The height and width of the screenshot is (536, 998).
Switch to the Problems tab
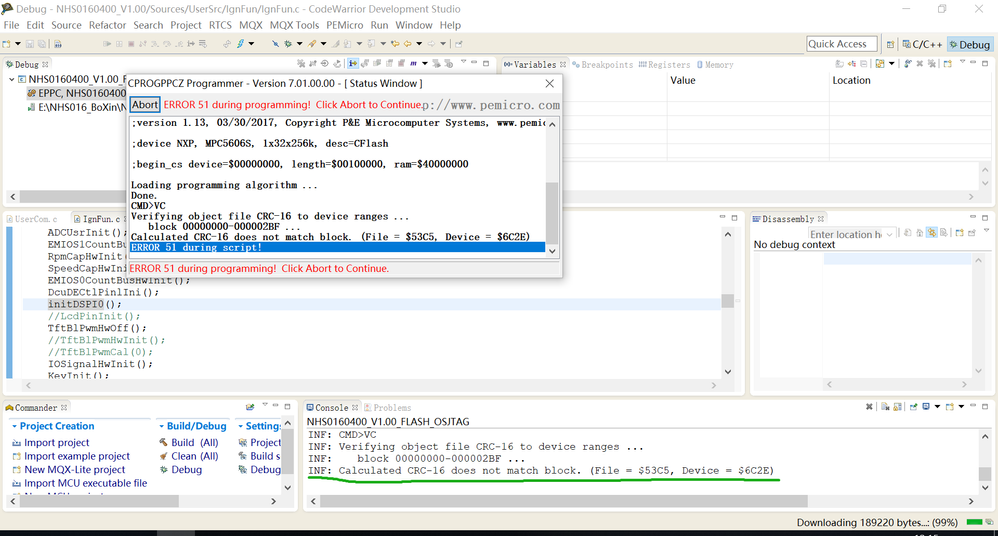click(388, 407)
